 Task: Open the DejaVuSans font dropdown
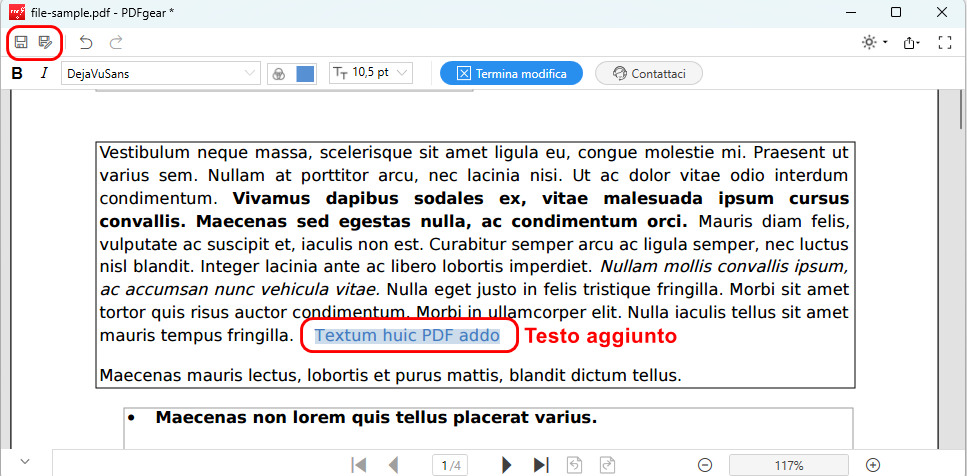160,73
